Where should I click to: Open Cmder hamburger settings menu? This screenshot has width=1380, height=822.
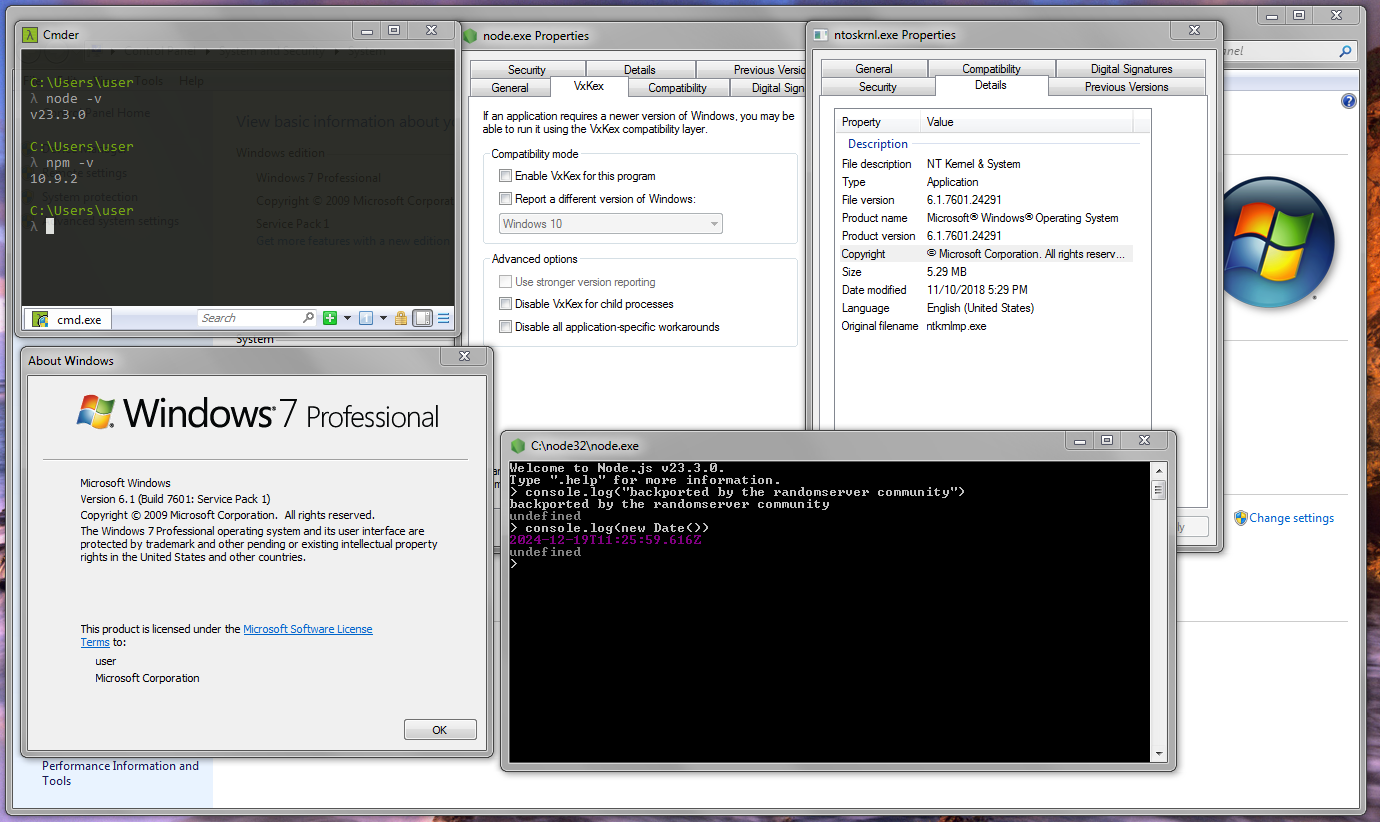click(x=444, y=318)
